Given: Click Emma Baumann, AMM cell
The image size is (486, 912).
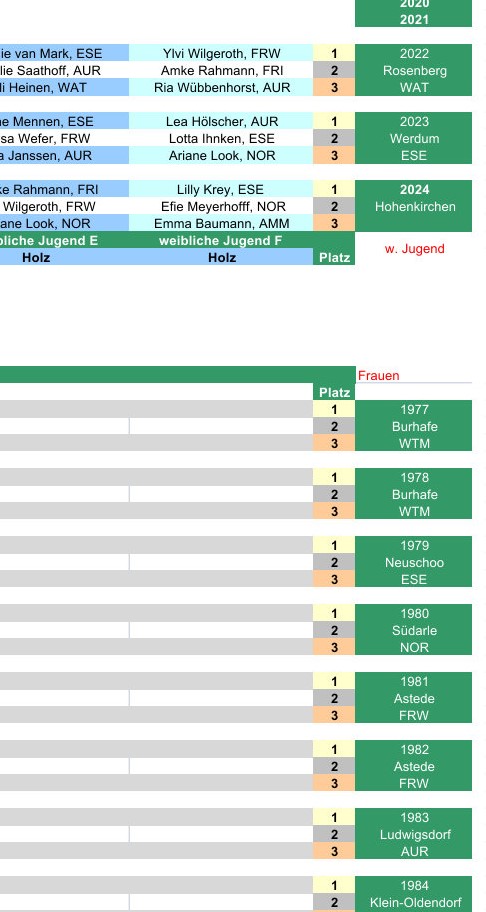Looking at the screenshot, I should click(x=221, y=223).
